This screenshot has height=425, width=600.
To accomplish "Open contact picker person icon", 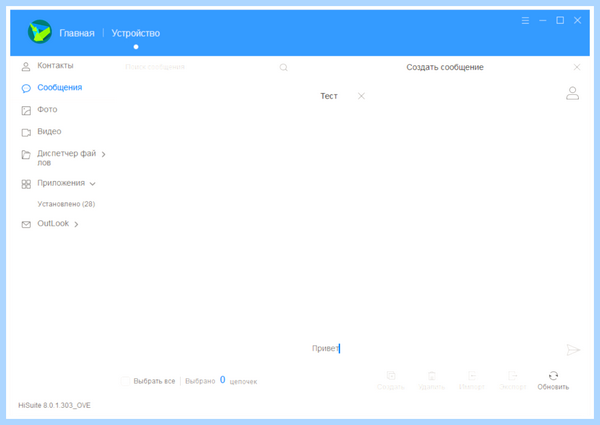I will (572, 93).
